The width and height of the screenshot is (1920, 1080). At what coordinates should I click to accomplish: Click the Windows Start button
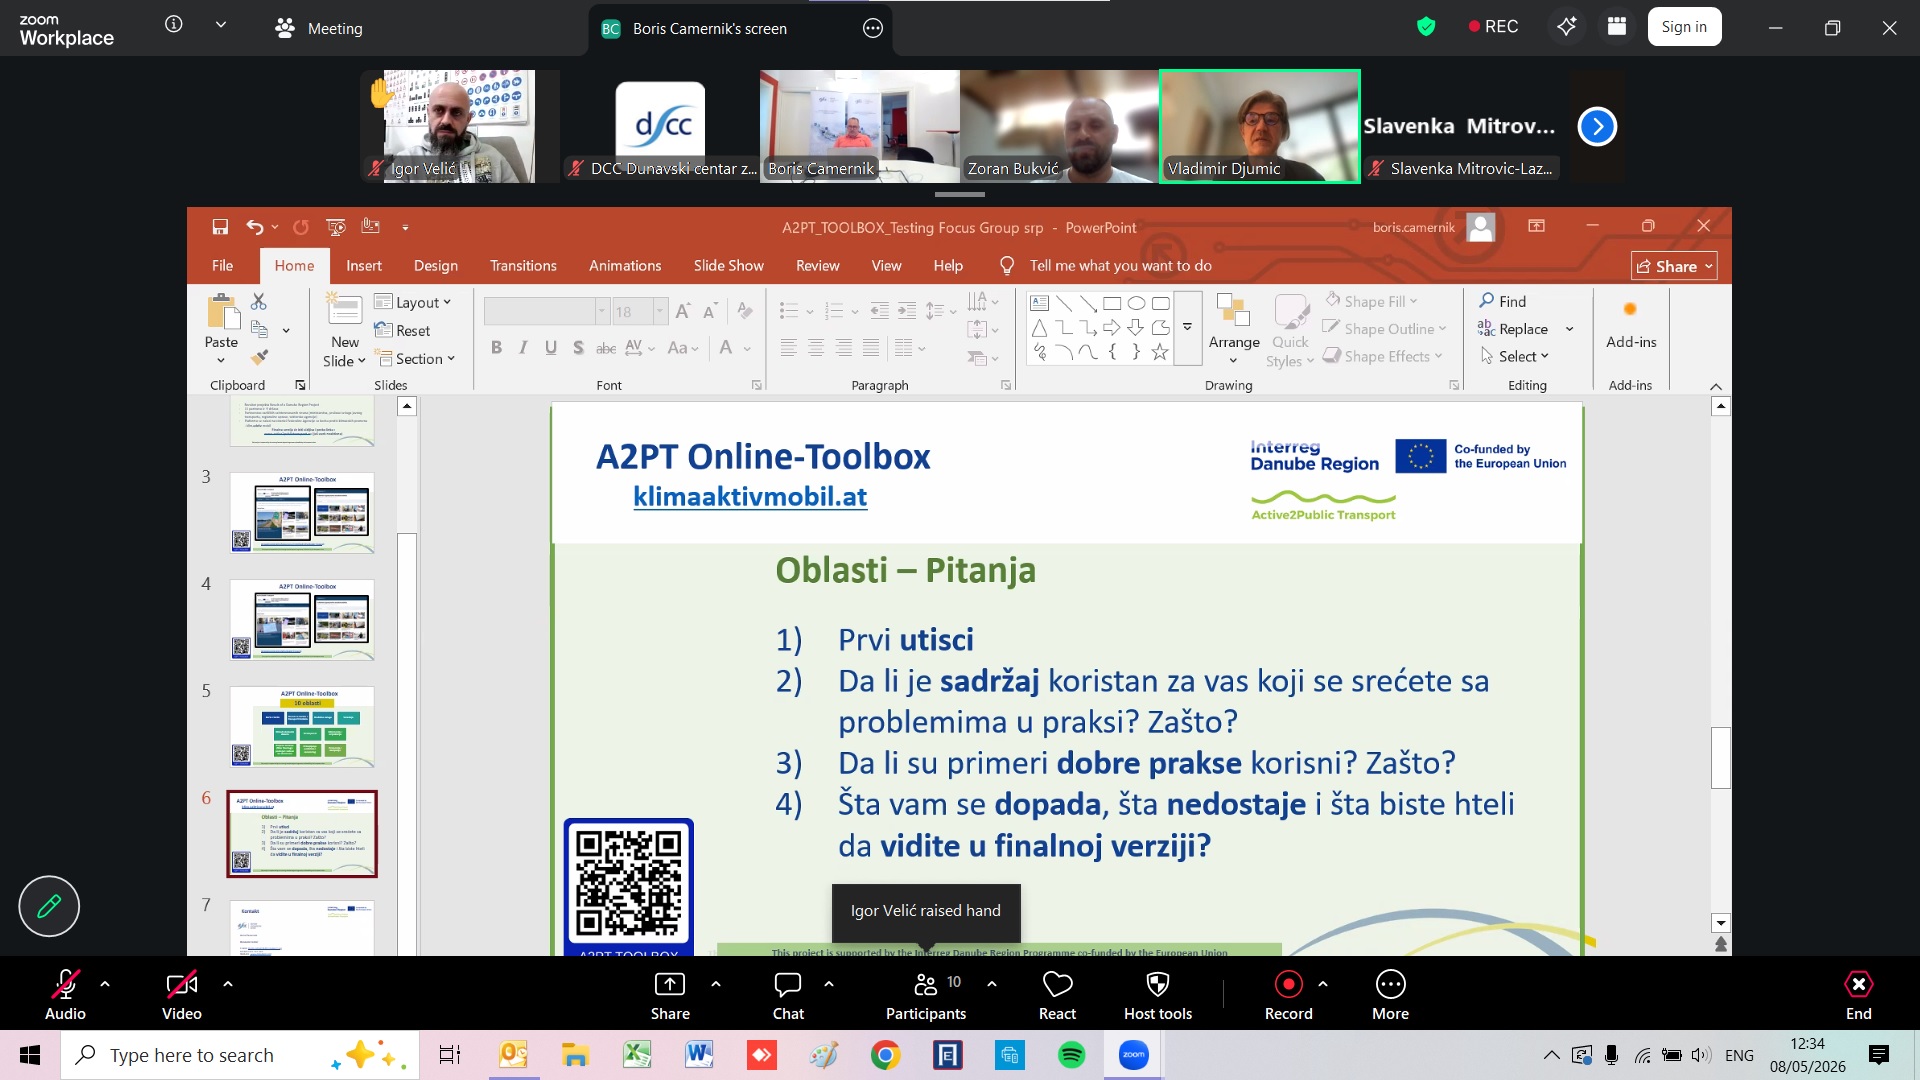coord(30,1055)
